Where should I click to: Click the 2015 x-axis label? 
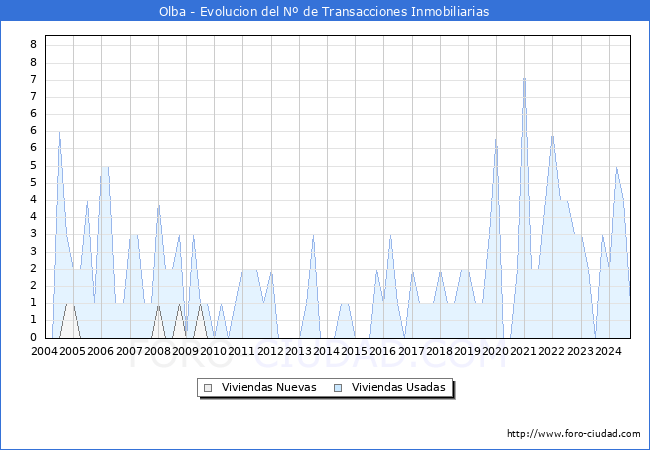click(x=354, y=351)
